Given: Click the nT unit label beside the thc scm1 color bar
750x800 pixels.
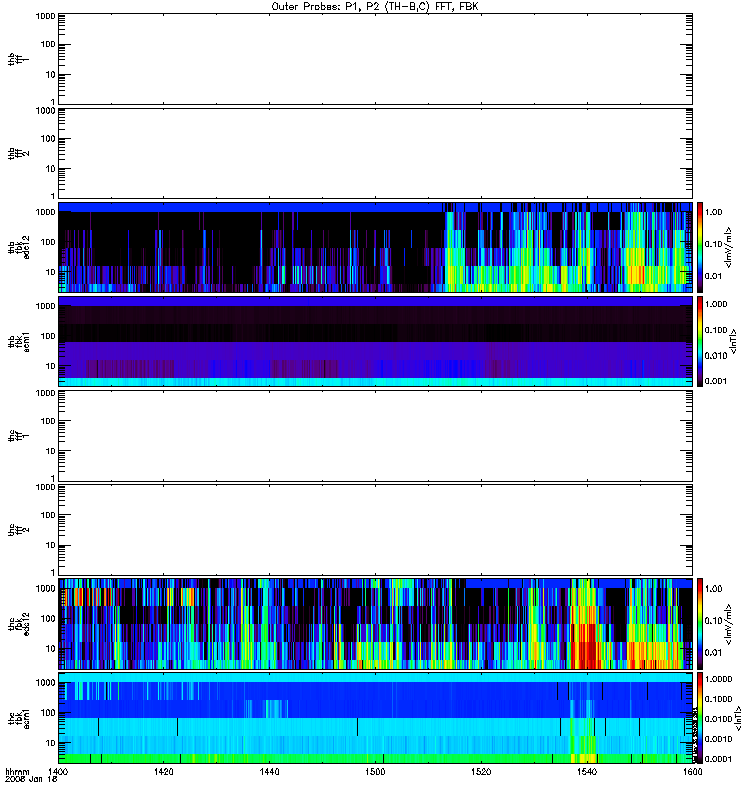Looking at the screenshot, I should point(738,718).
